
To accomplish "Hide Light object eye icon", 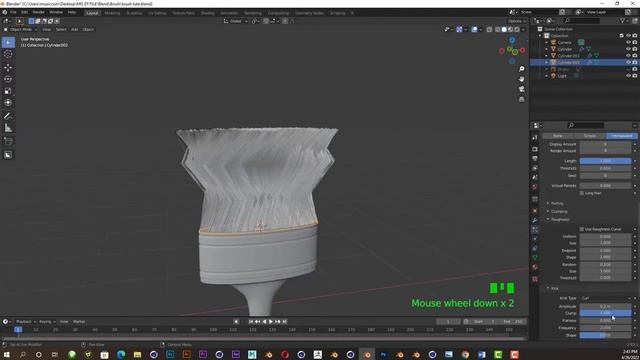I will (x=628, y=76).
